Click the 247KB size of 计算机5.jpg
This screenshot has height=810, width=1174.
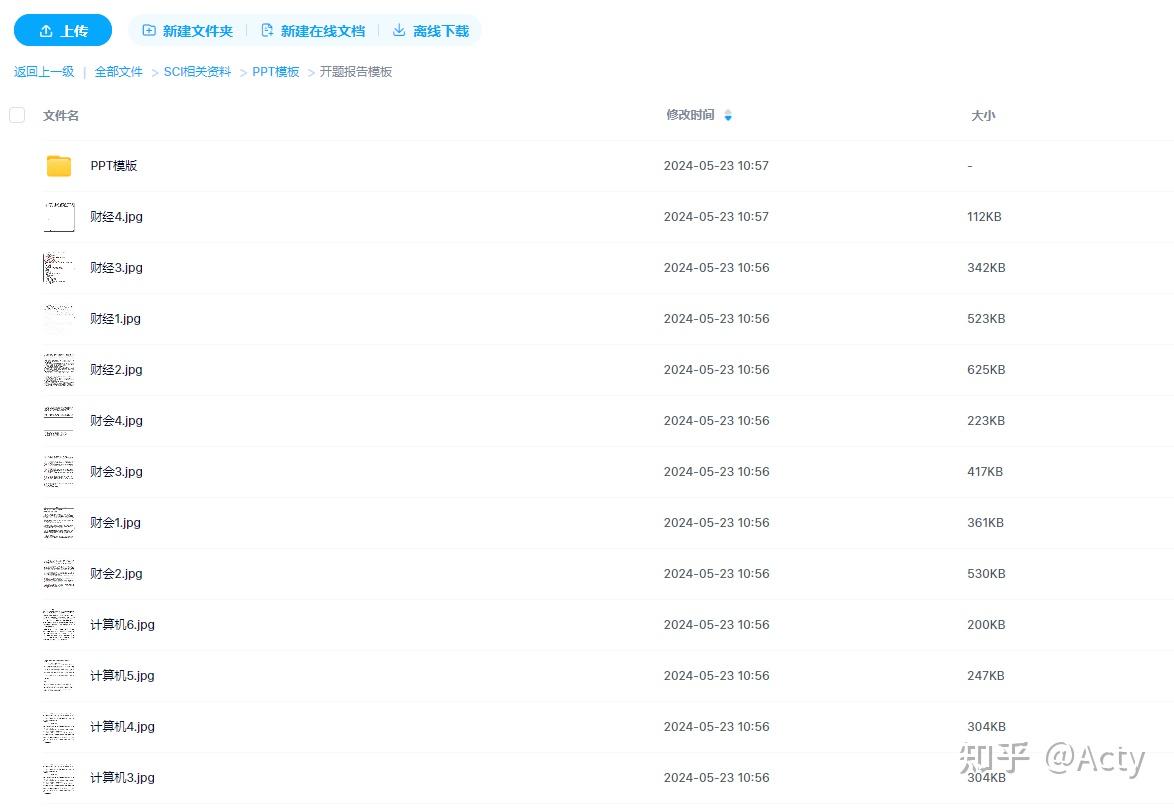[985, 675]
